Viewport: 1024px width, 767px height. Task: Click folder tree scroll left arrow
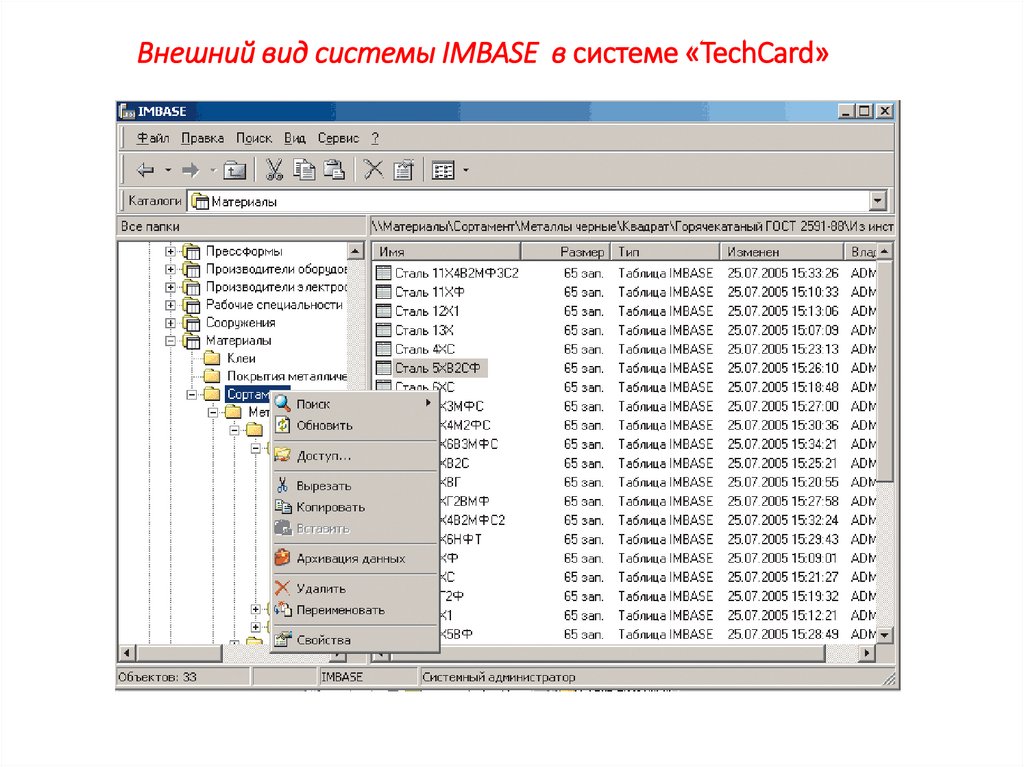tap(127, 653)
